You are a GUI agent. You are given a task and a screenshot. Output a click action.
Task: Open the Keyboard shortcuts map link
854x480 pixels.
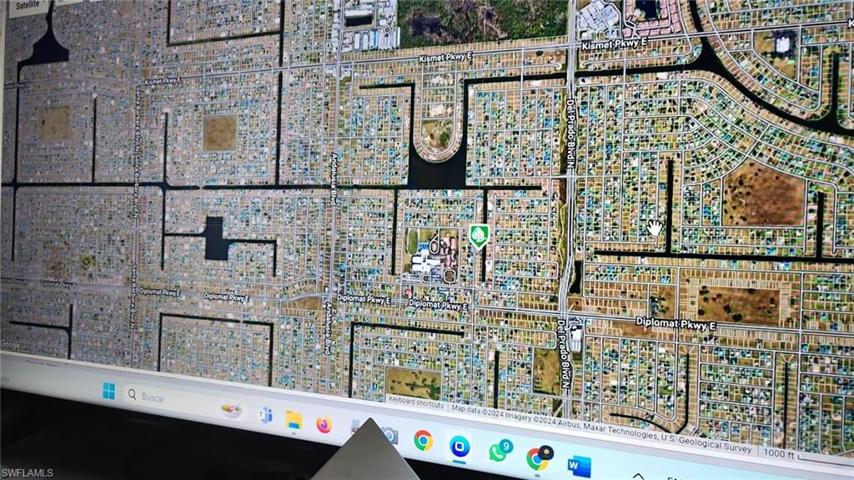[x=416, y=403]
